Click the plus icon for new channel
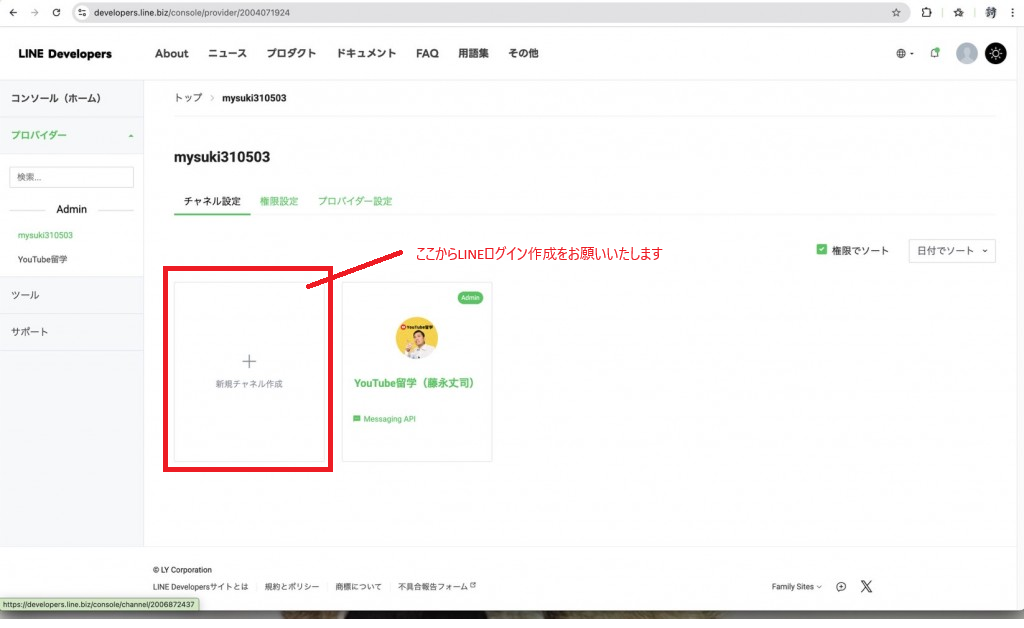 [x=249, y=361]
